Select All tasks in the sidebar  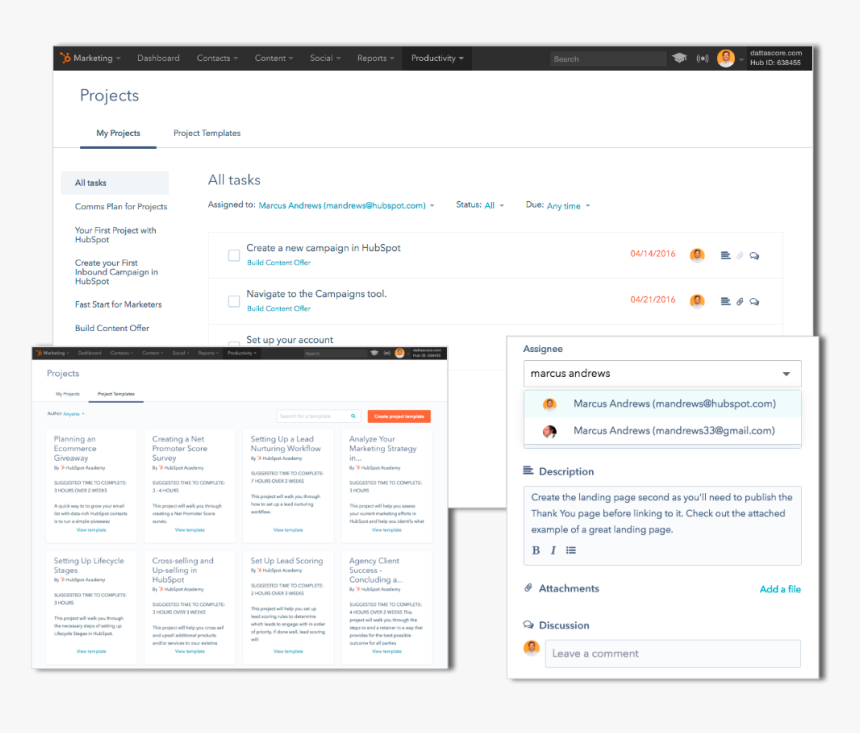tap(115, 183)
